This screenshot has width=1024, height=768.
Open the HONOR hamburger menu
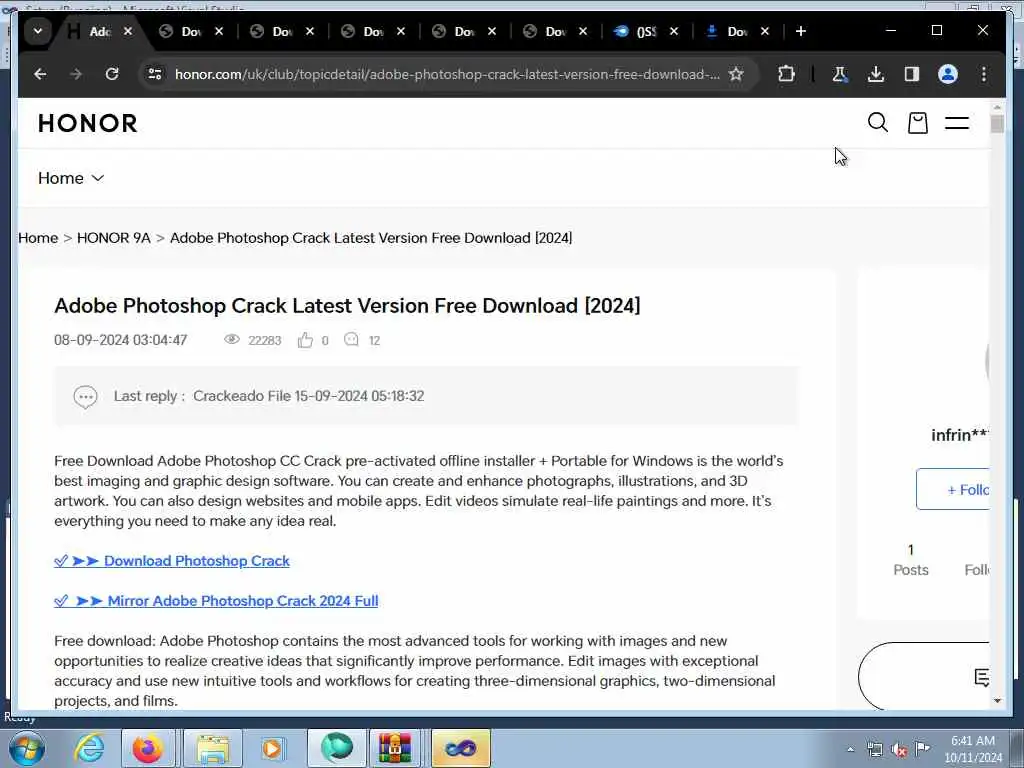[957, 123]
